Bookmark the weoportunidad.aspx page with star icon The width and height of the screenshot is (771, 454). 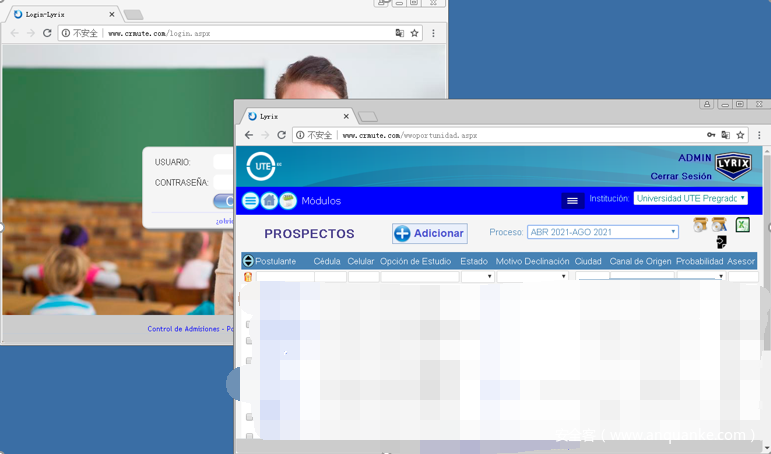(740, 135)
